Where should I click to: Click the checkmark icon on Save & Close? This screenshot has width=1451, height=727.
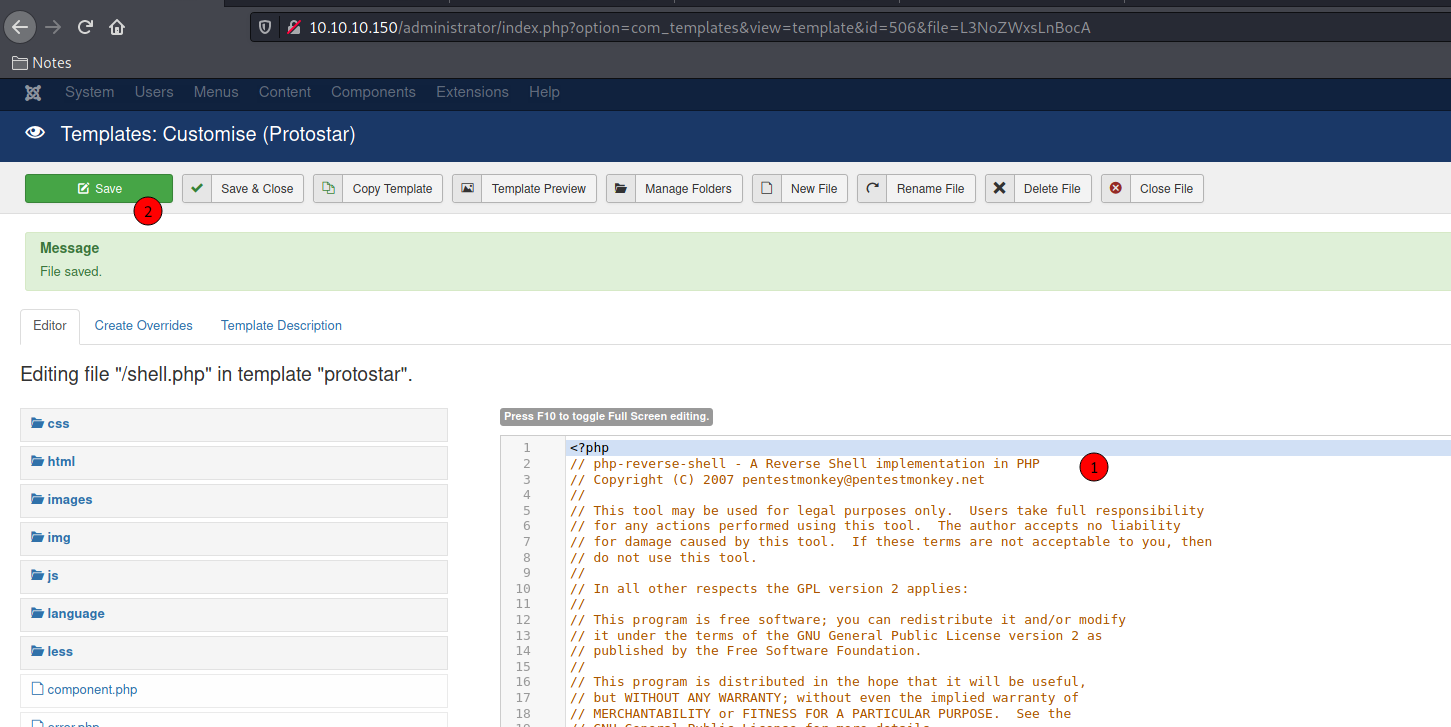pos(197,188)
